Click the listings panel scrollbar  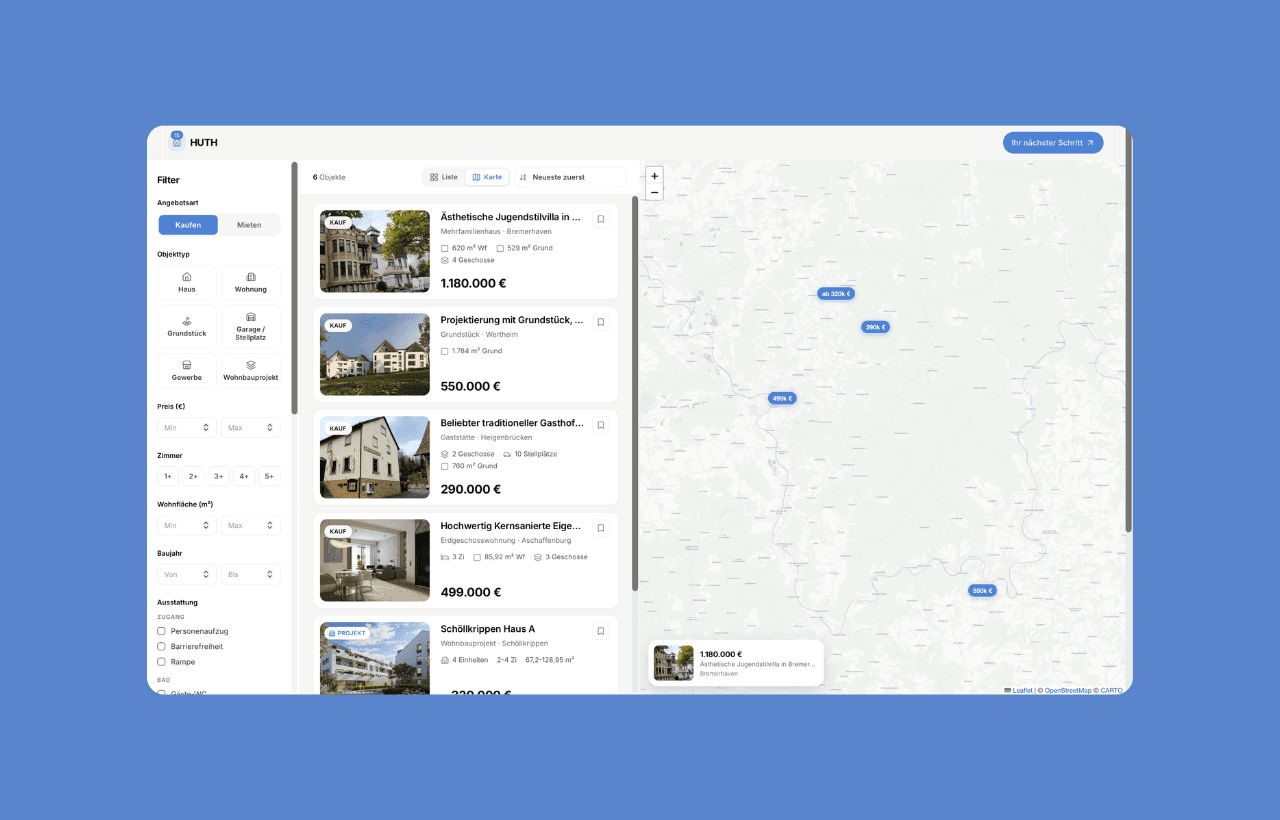click(x=635, y=393)
